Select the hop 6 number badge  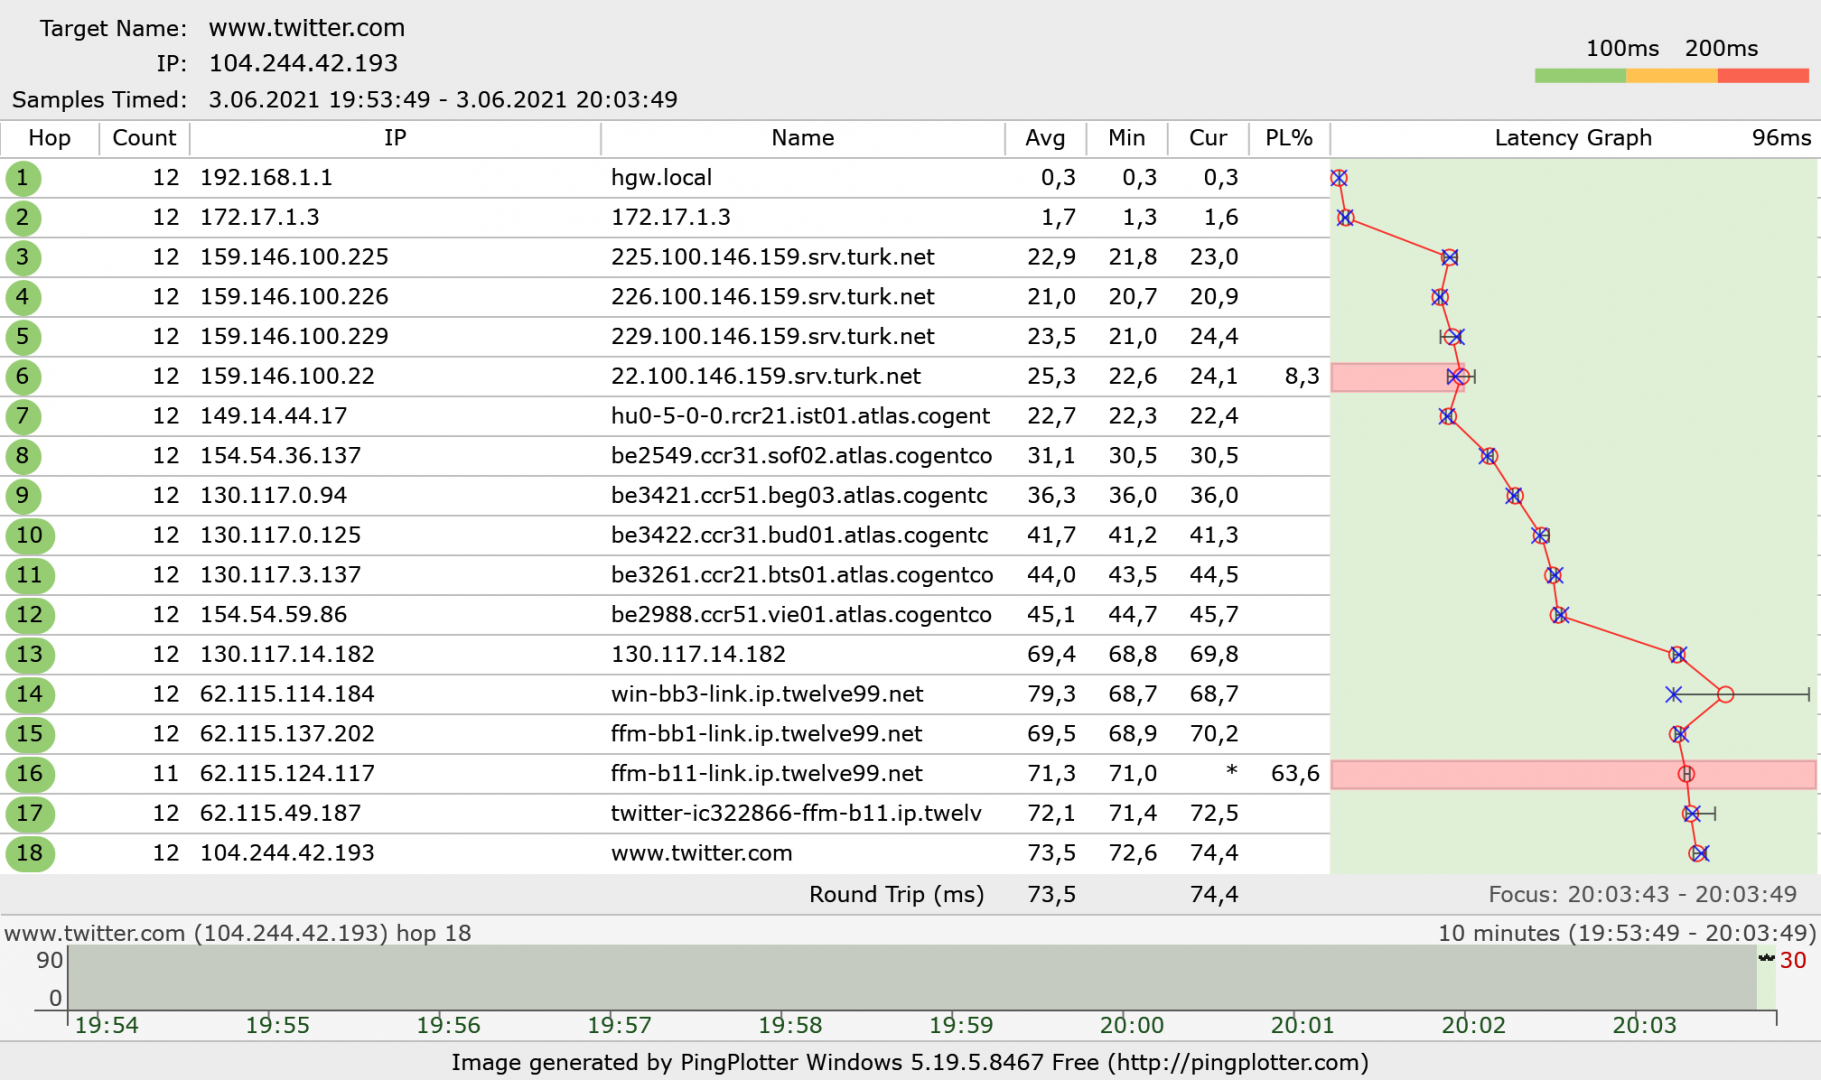[x=22, y=377]
